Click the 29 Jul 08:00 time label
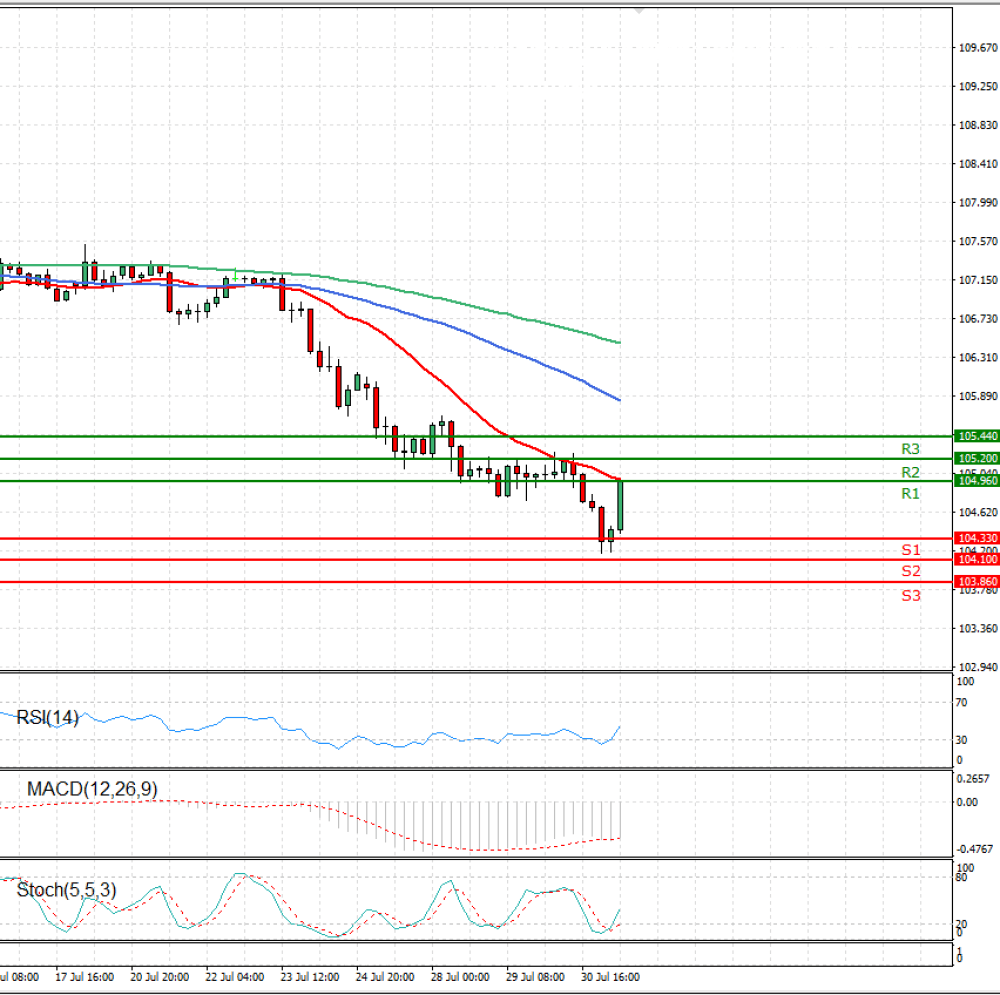 [535, 977]
